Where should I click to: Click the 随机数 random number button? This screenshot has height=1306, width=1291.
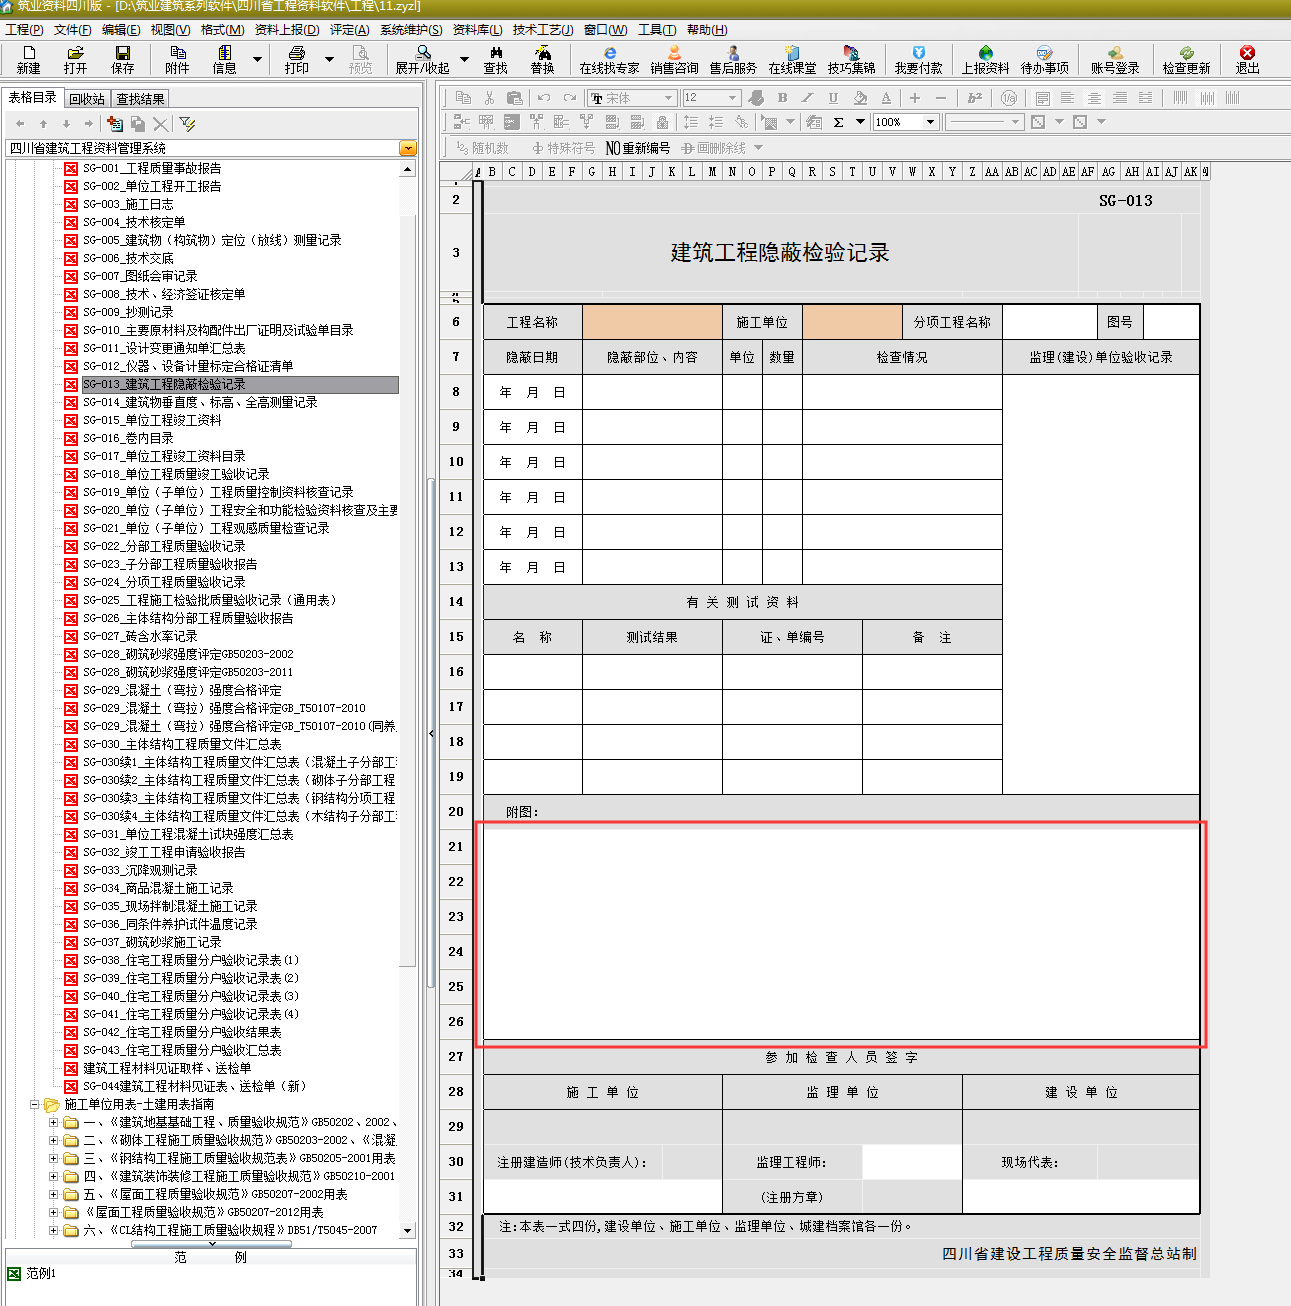point(482,148)
